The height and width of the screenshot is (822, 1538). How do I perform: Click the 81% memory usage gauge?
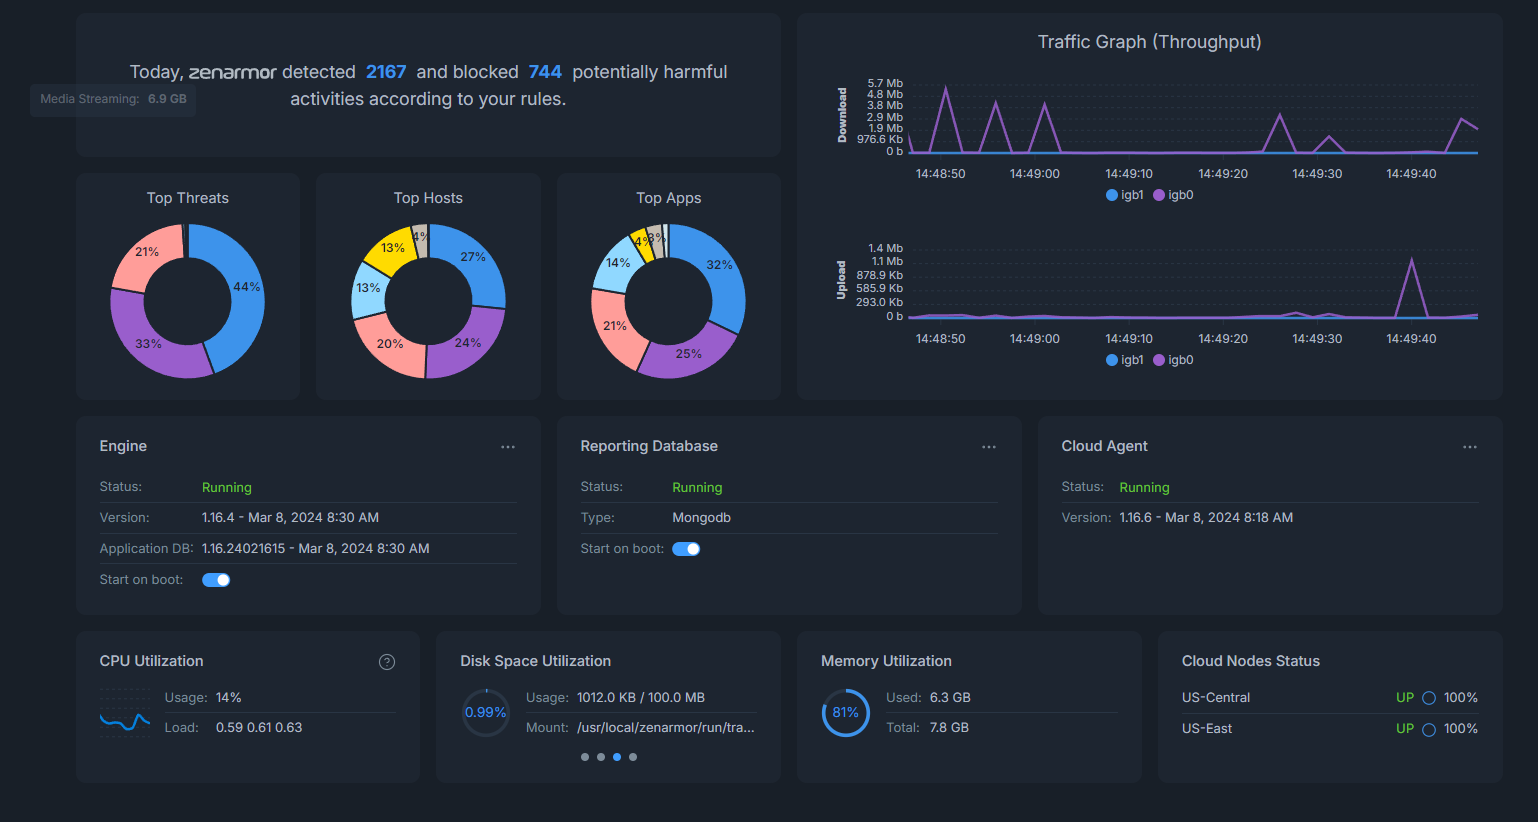click(x=846, y=713)
